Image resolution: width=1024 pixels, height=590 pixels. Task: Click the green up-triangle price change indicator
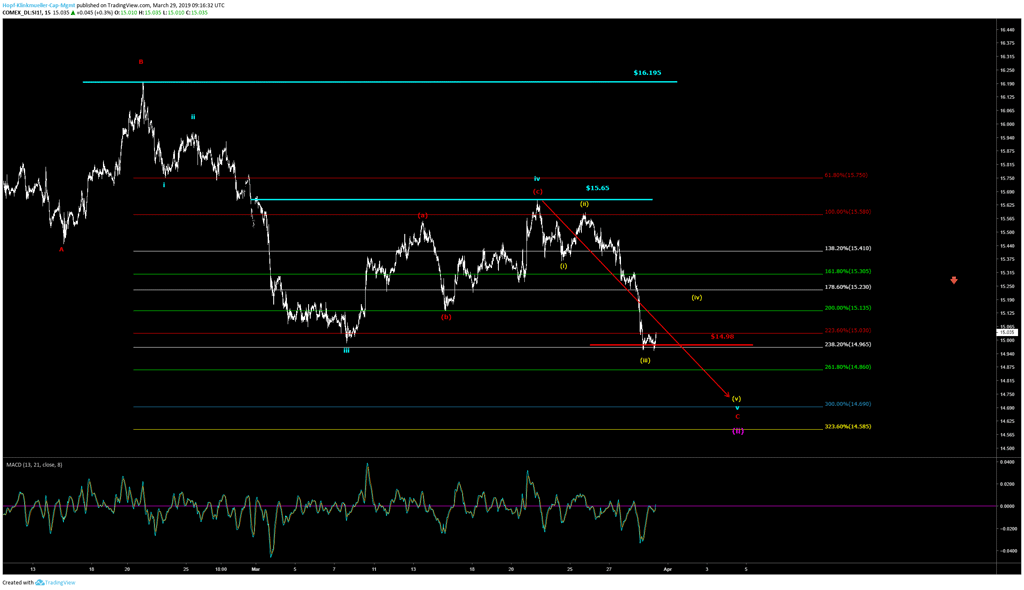click(x=72, y=12)
